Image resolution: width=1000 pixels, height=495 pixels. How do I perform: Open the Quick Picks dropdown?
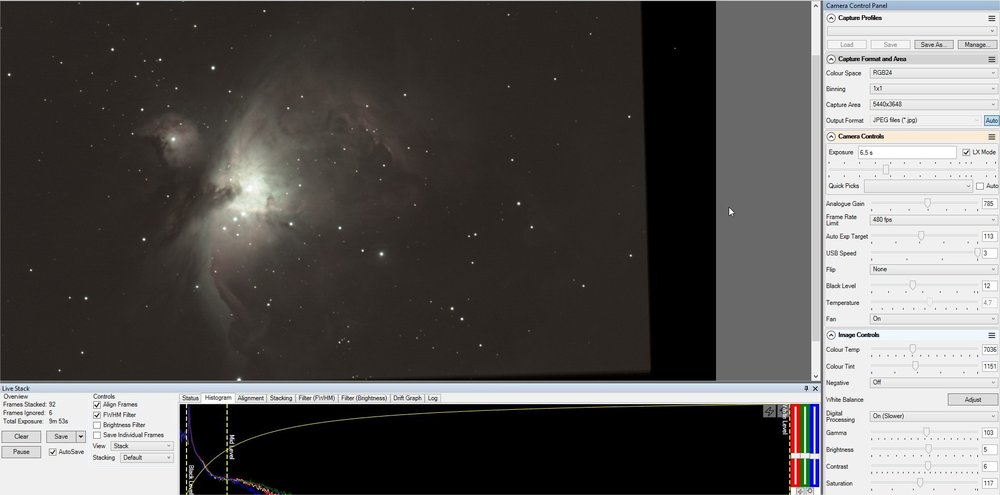tap(918, 186)
